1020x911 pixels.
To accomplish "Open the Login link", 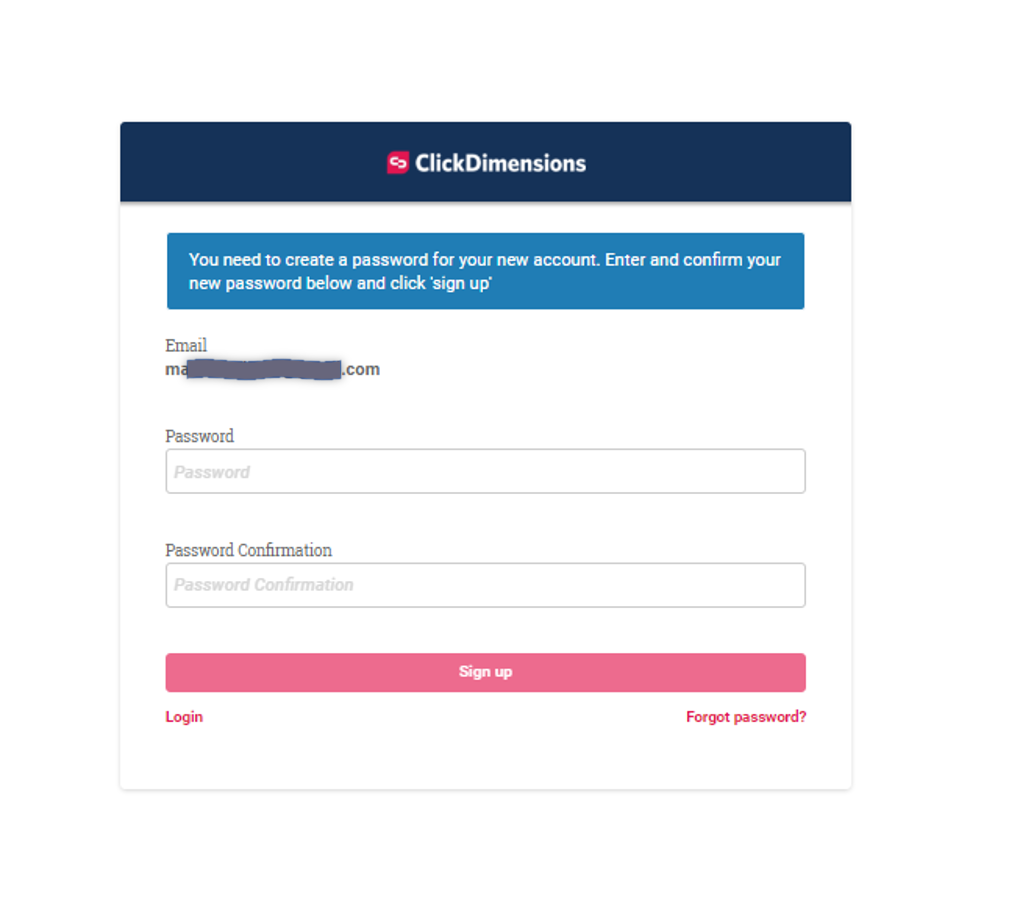I will (184, 716).
